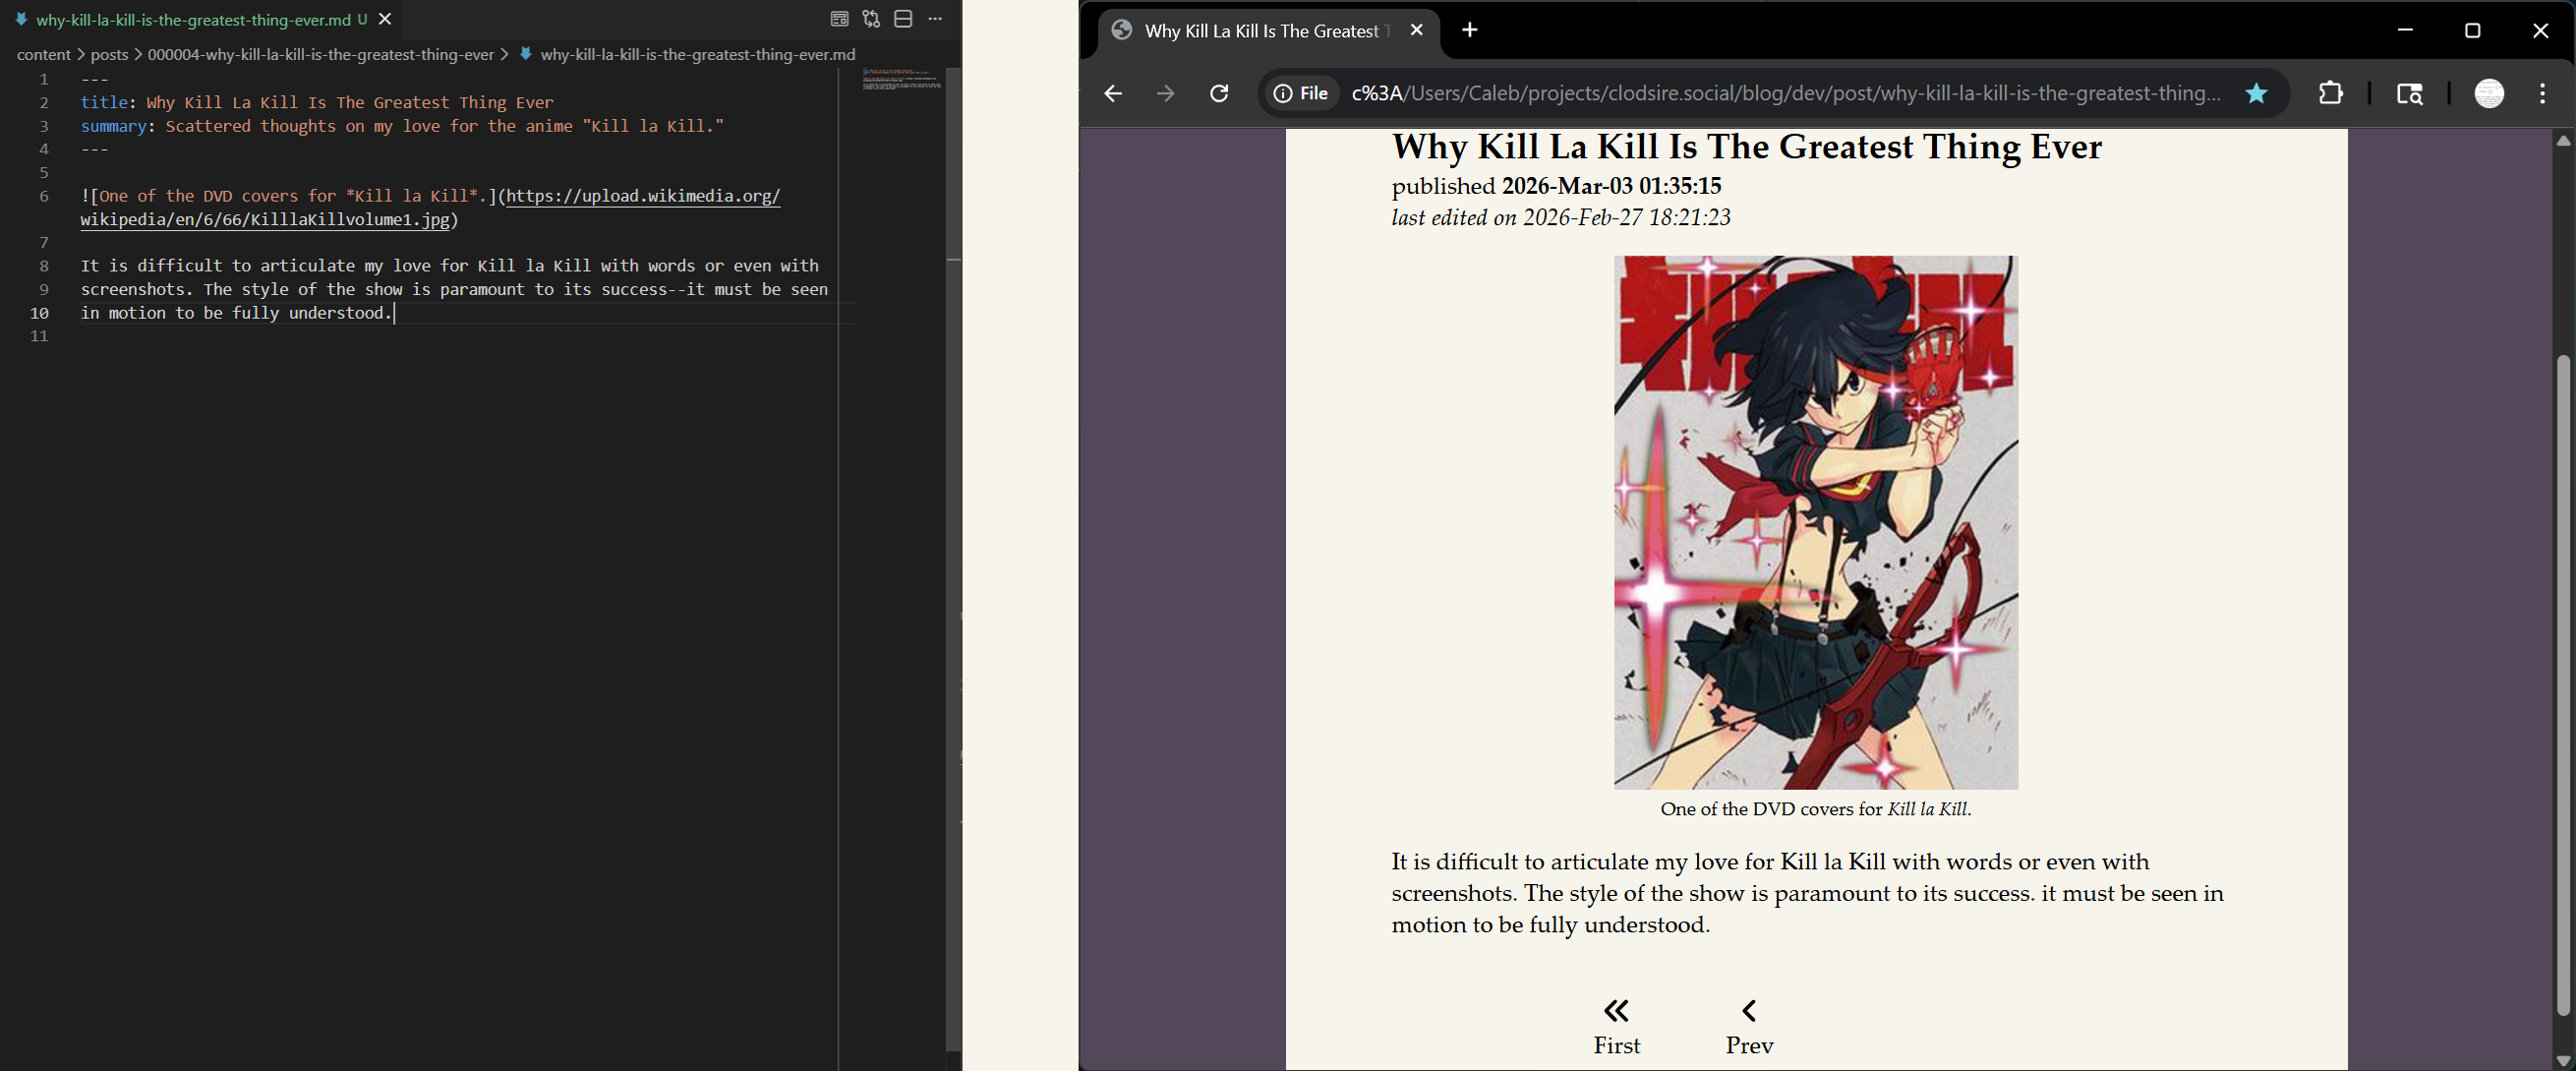Image resolution: width=2576 pixels, height=1071 pixels.
Task: Open the browser extensions puzzle icon
Action: (2331, 93)
